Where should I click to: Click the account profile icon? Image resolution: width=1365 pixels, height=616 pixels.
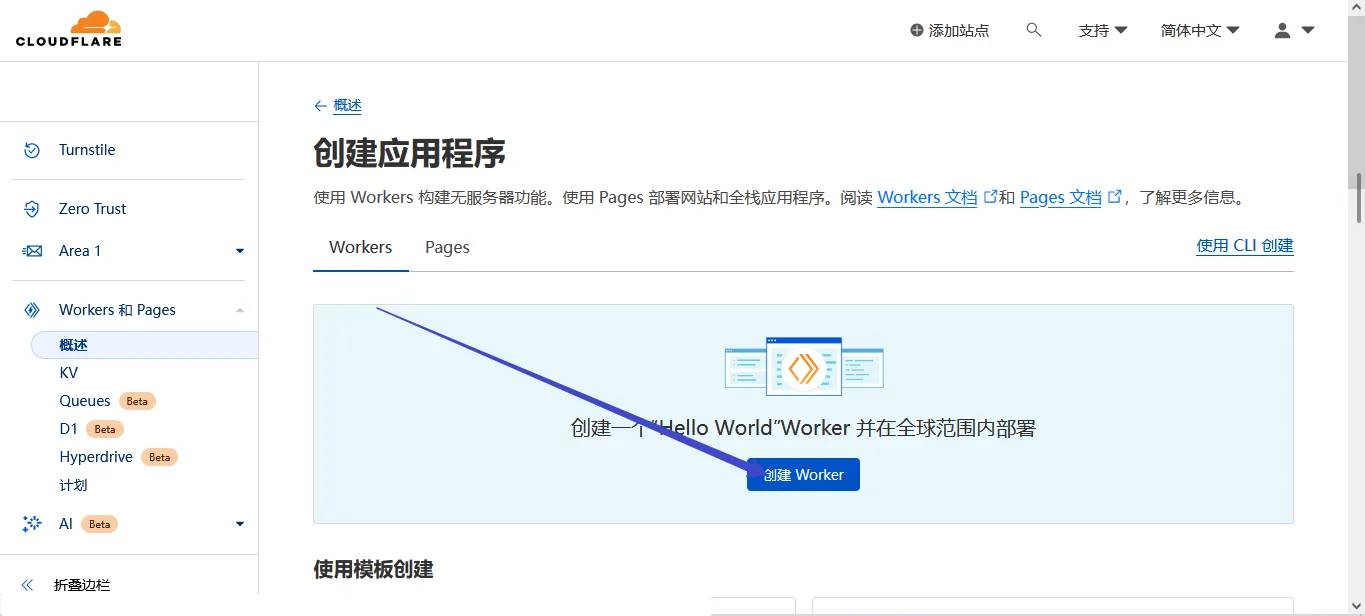point(1281,30)
